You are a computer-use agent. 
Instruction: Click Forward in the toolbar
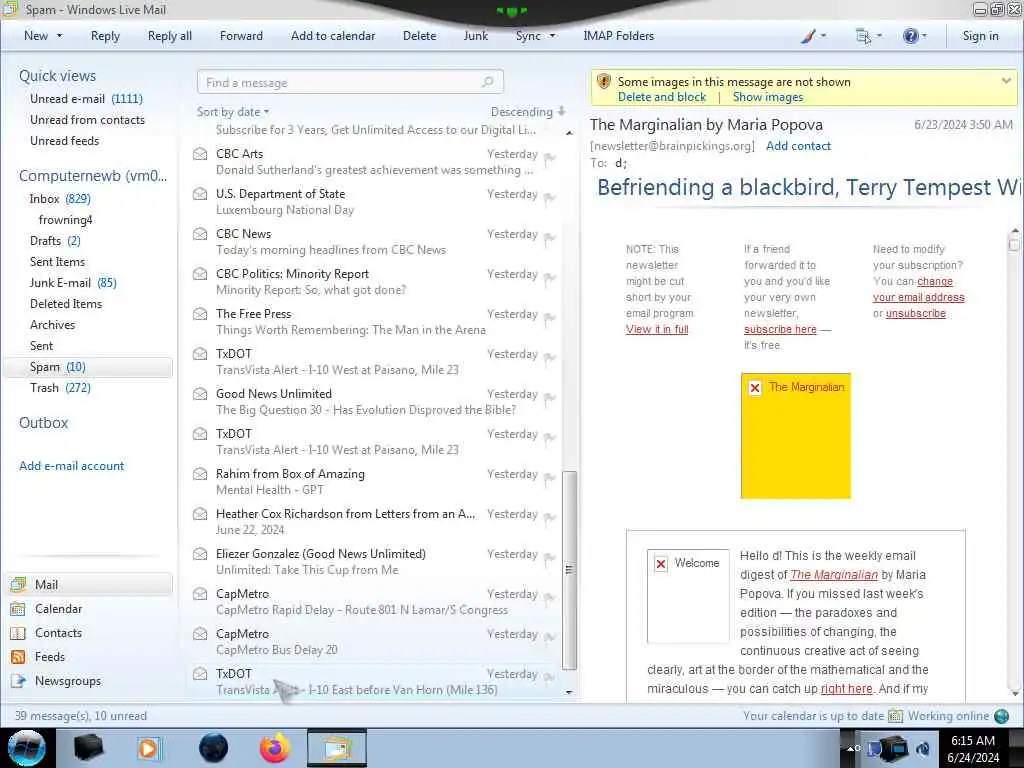tap(241, 36)
